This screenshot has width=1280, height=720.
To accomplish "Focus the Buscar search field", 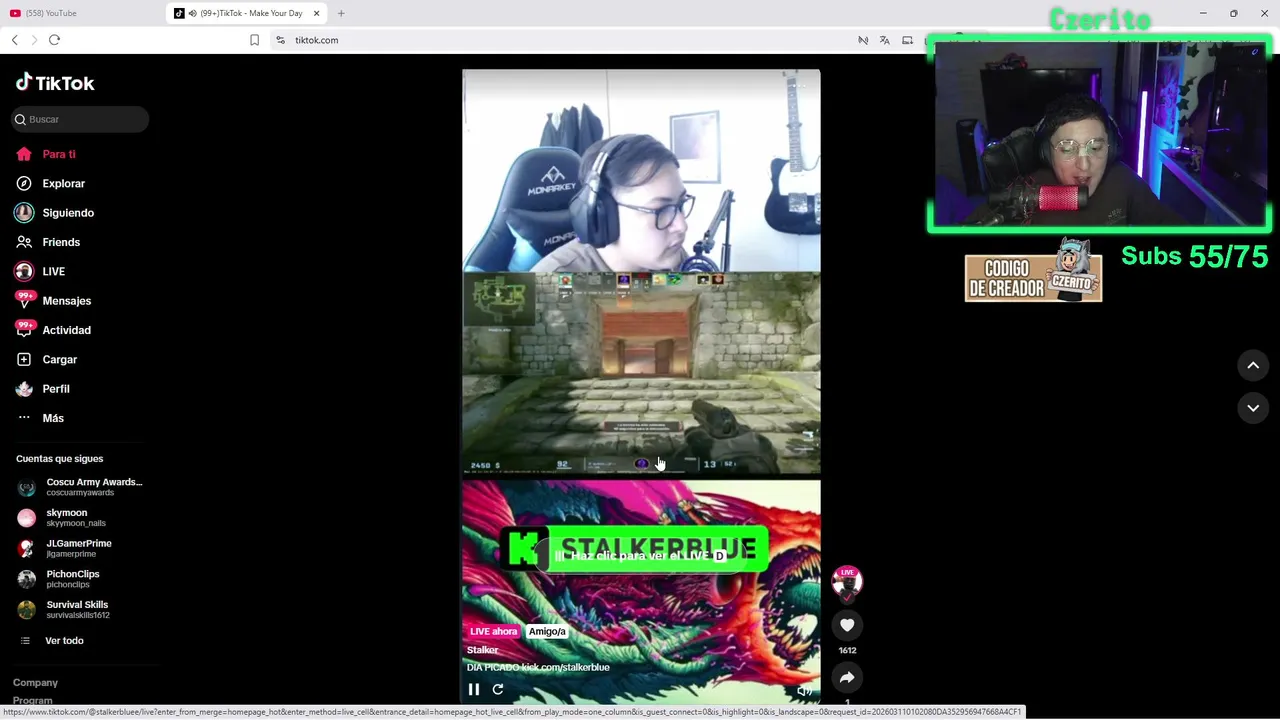I will coord(81,119).
